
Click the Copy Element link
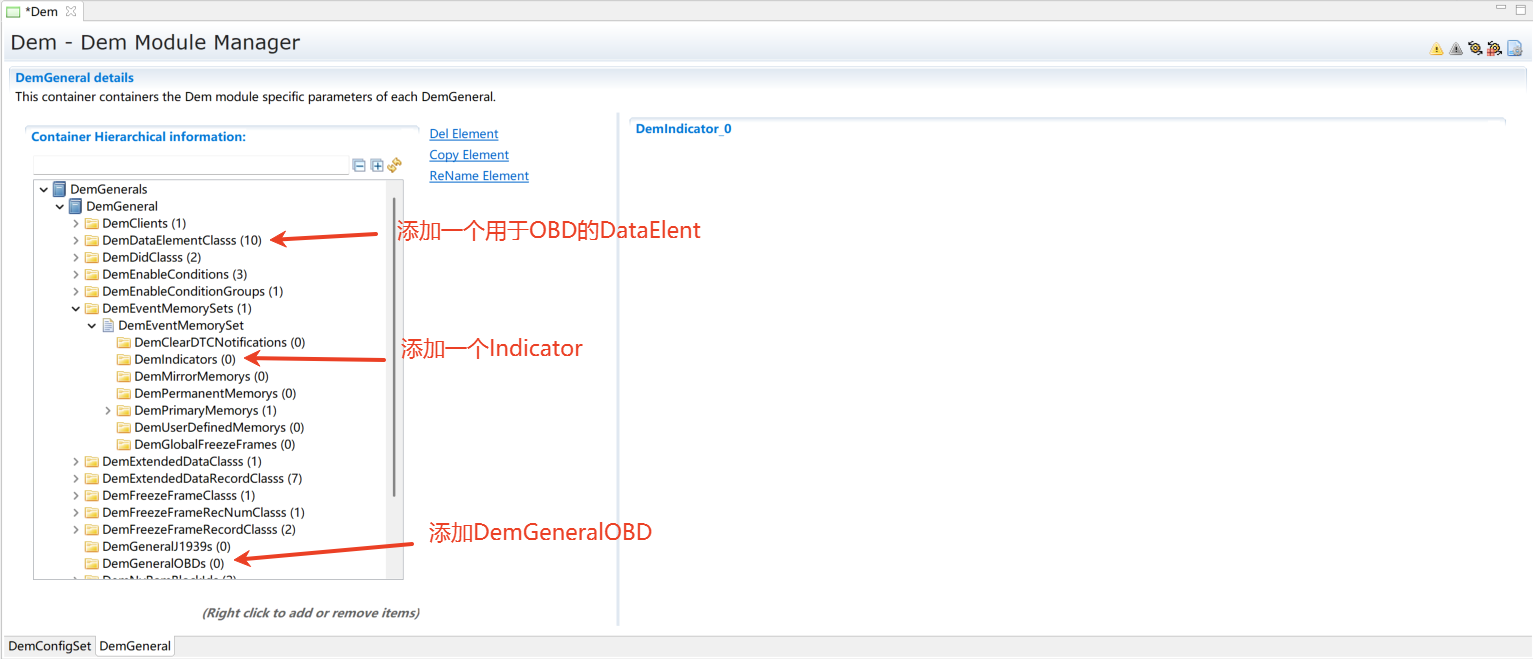(469, 155)
